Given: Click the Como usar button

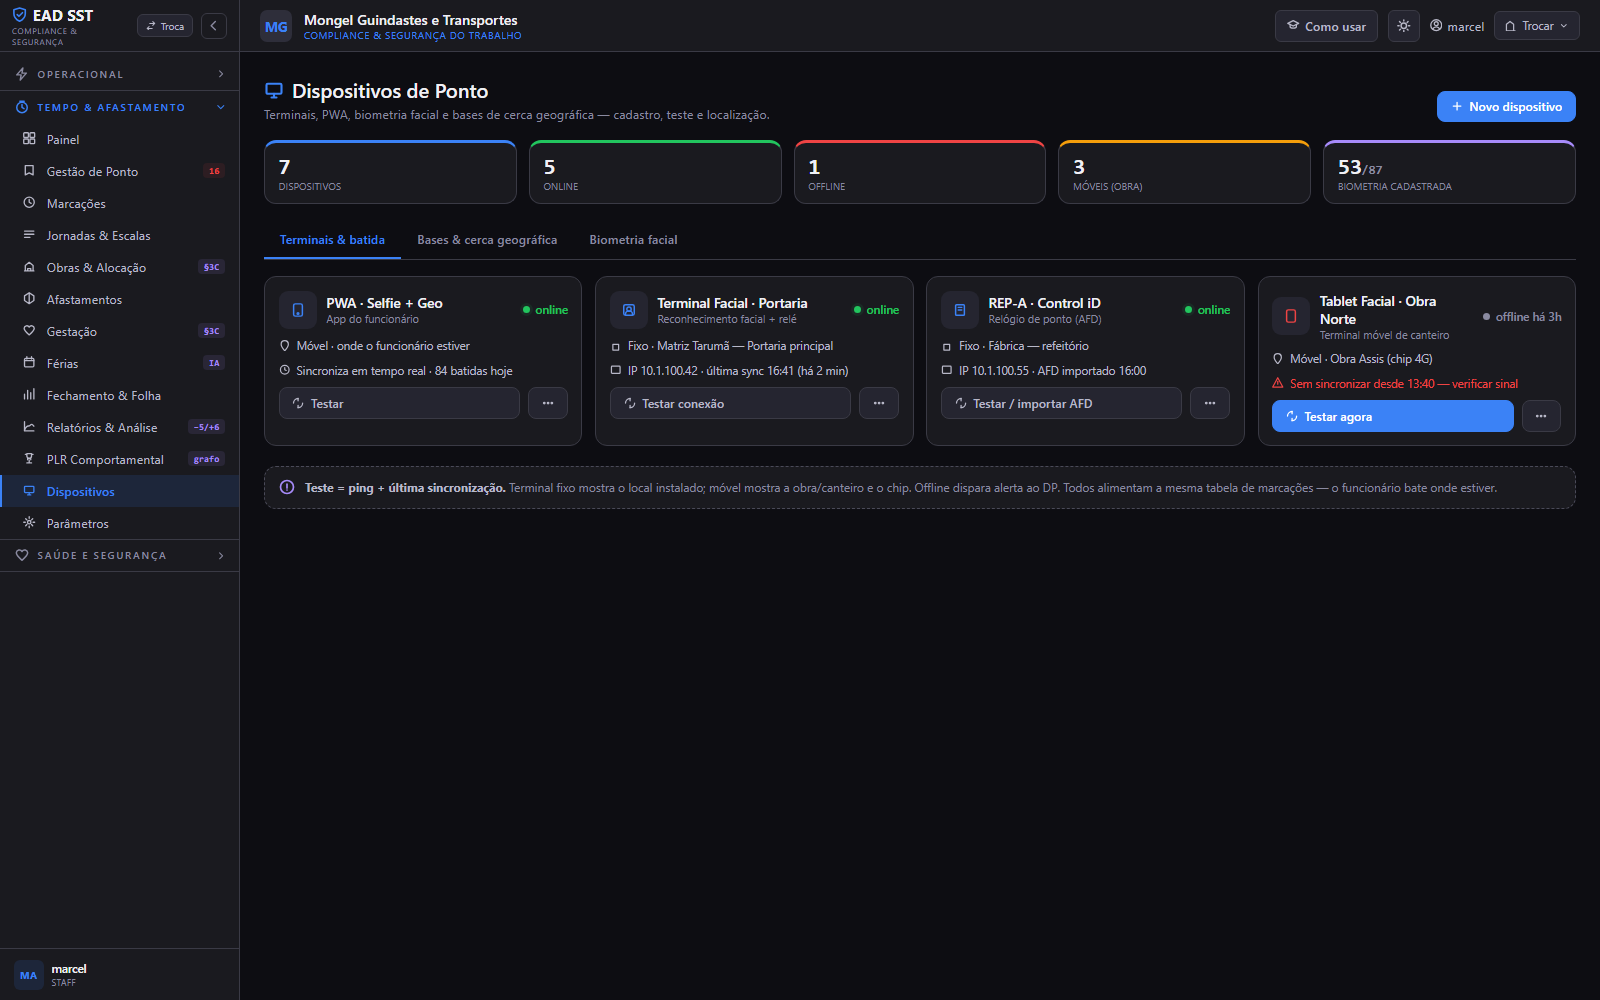Looking at the screenshot, I should [x=1326, y=26].
